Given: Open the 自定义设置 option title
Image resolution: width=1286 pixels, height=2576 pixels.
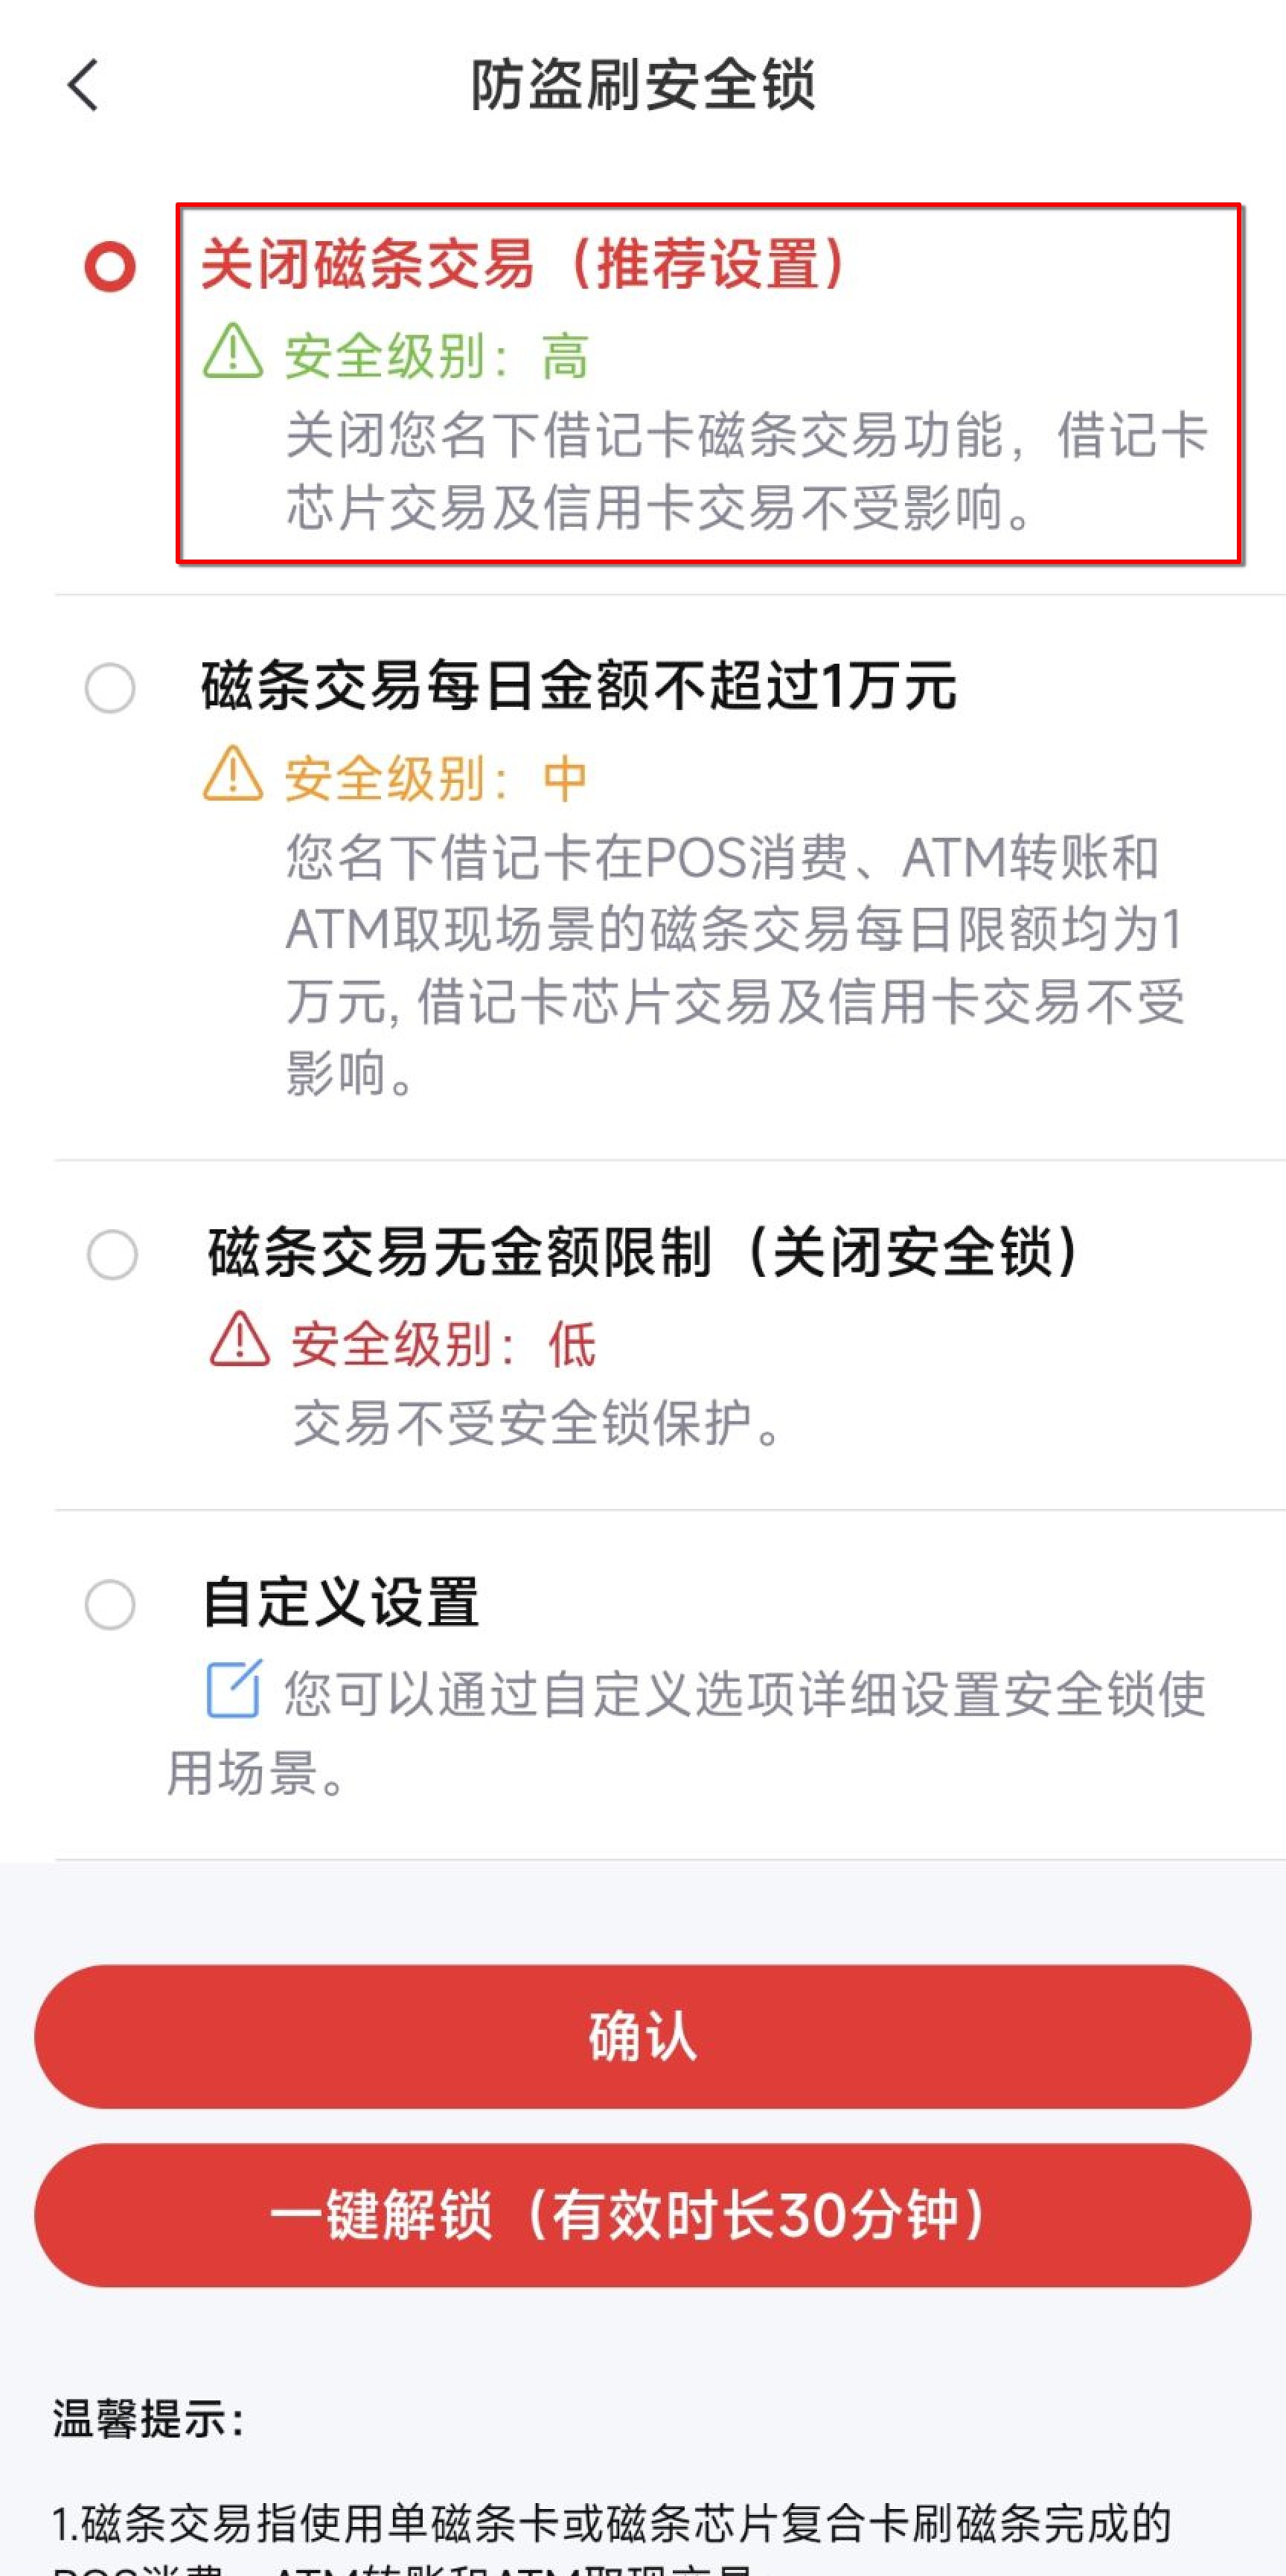Looking at the screenshot, I should pyautogui.click(x=341, y=1602).
